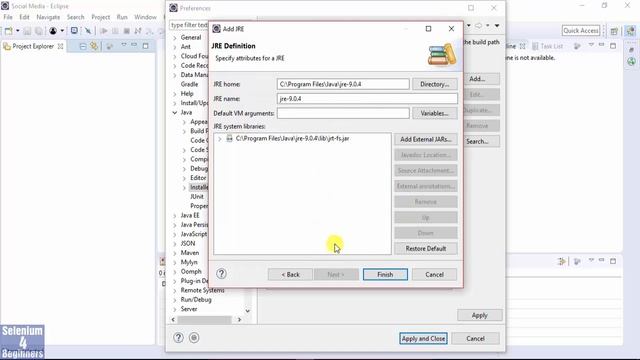The image size is (640, 360).
Task: Click the Skip All Breakpoints toolbar icon
Action: coord(87,31)
